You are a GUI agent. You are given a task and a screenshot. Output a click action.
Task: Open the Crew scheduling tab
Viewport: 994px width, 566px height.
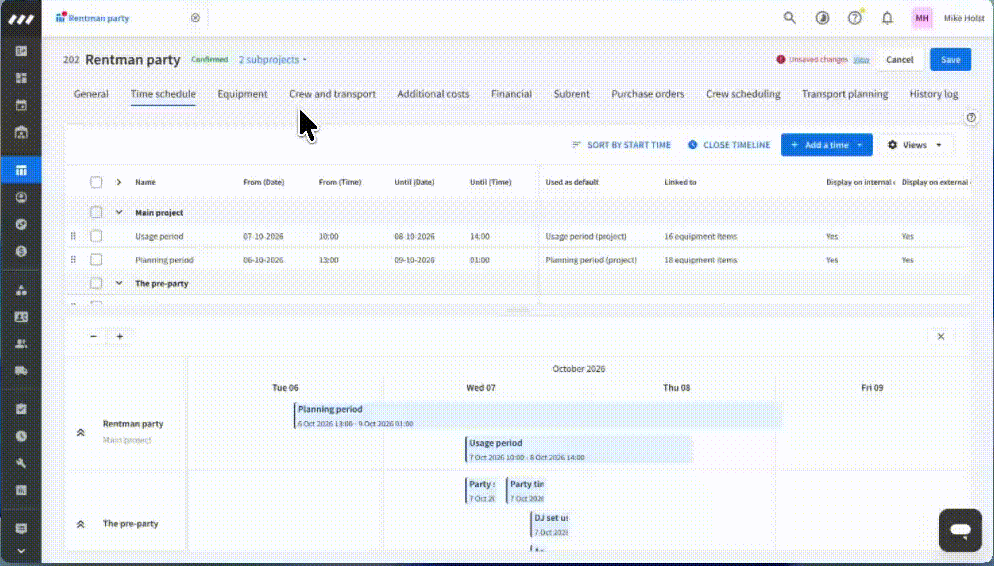pyautogui.click(x=743, y=94)
